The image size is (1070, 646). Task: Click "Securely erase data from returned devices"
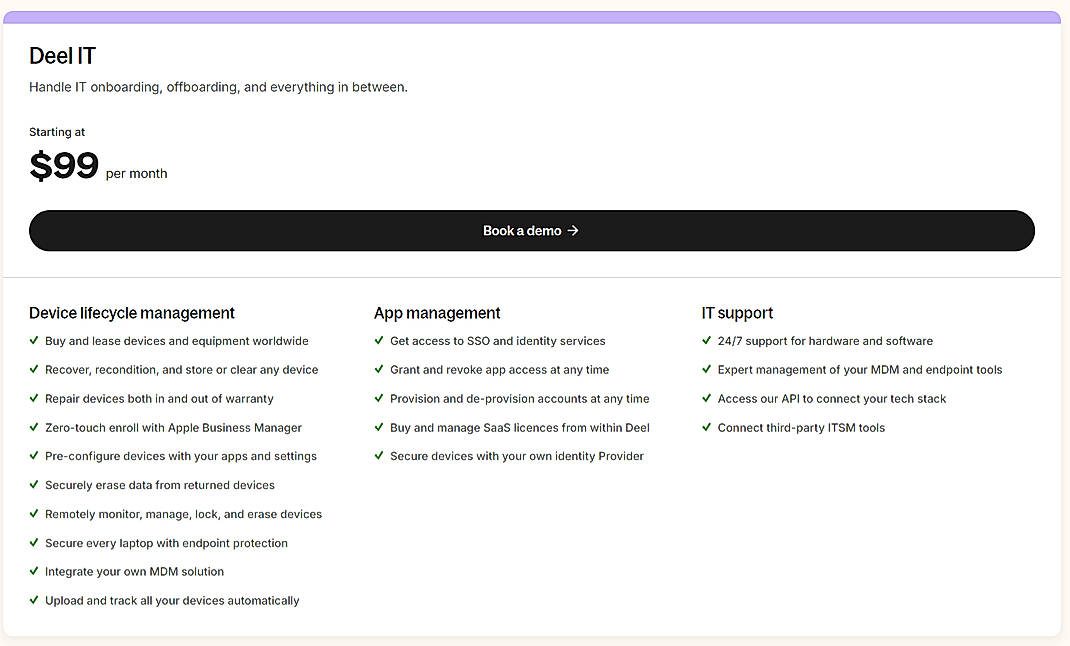pos(160,485)
